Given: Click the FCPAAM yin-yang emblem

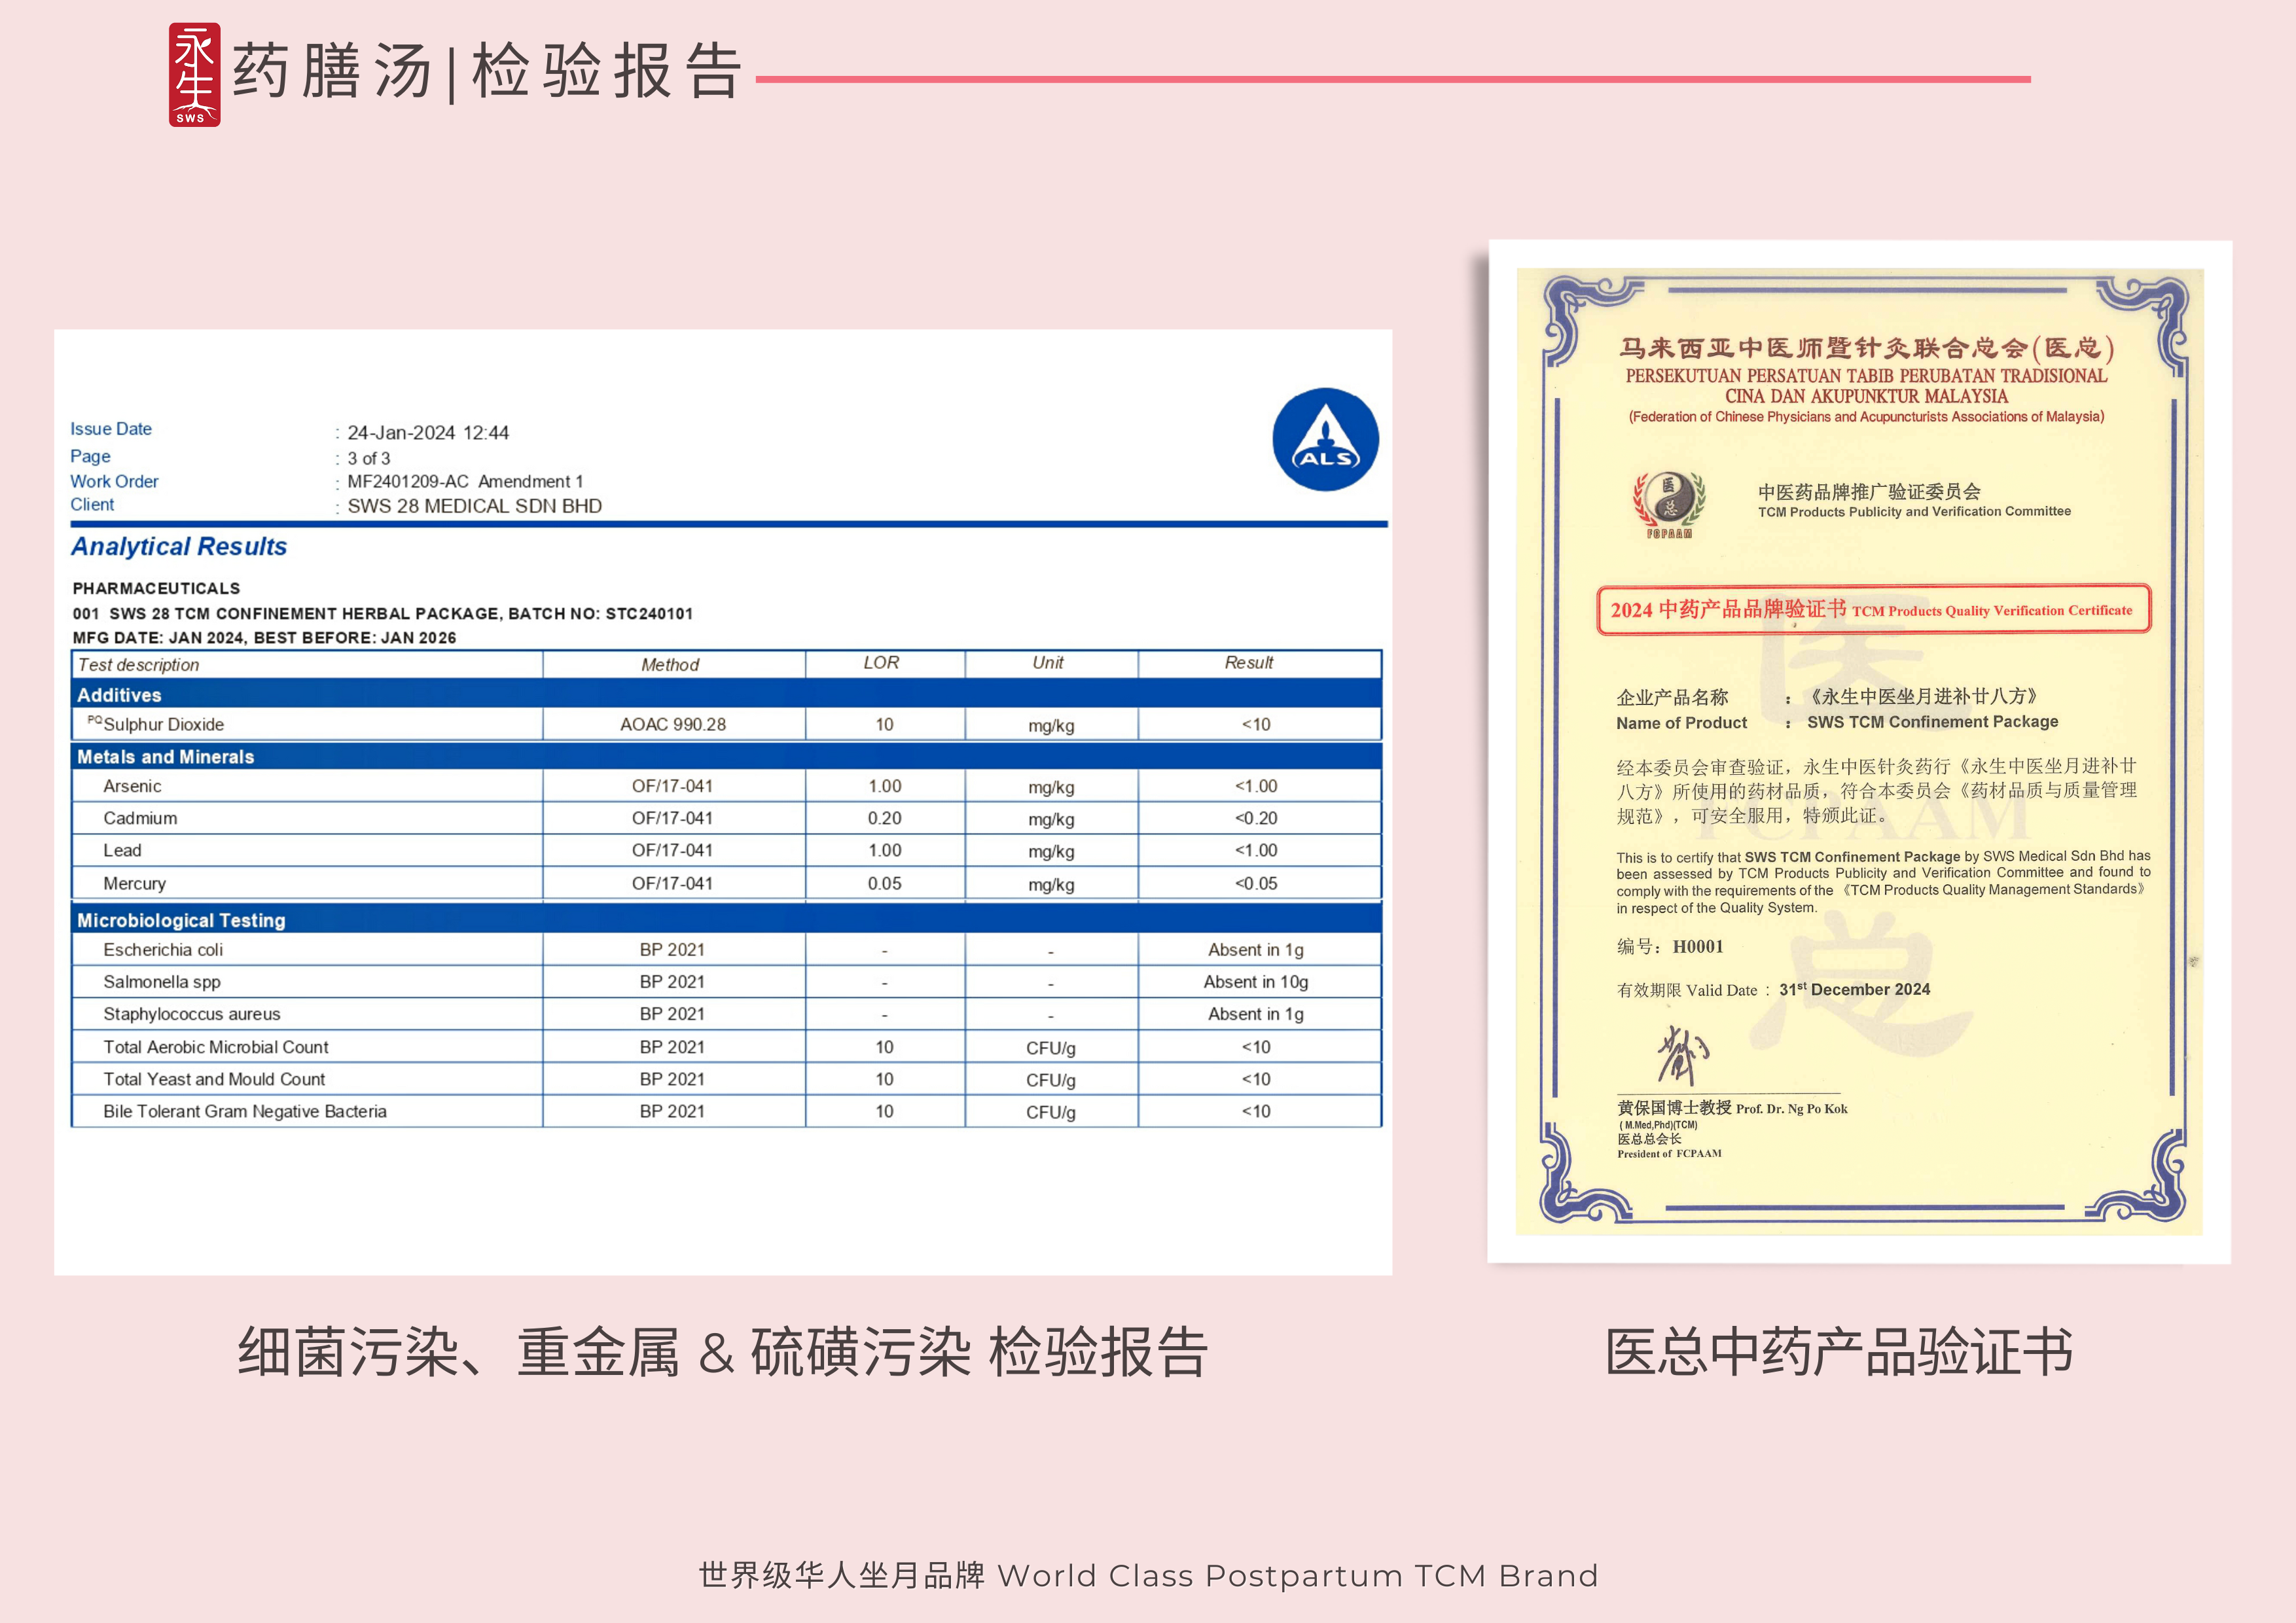Looking at the screenshot, I should coord(1669,504).
